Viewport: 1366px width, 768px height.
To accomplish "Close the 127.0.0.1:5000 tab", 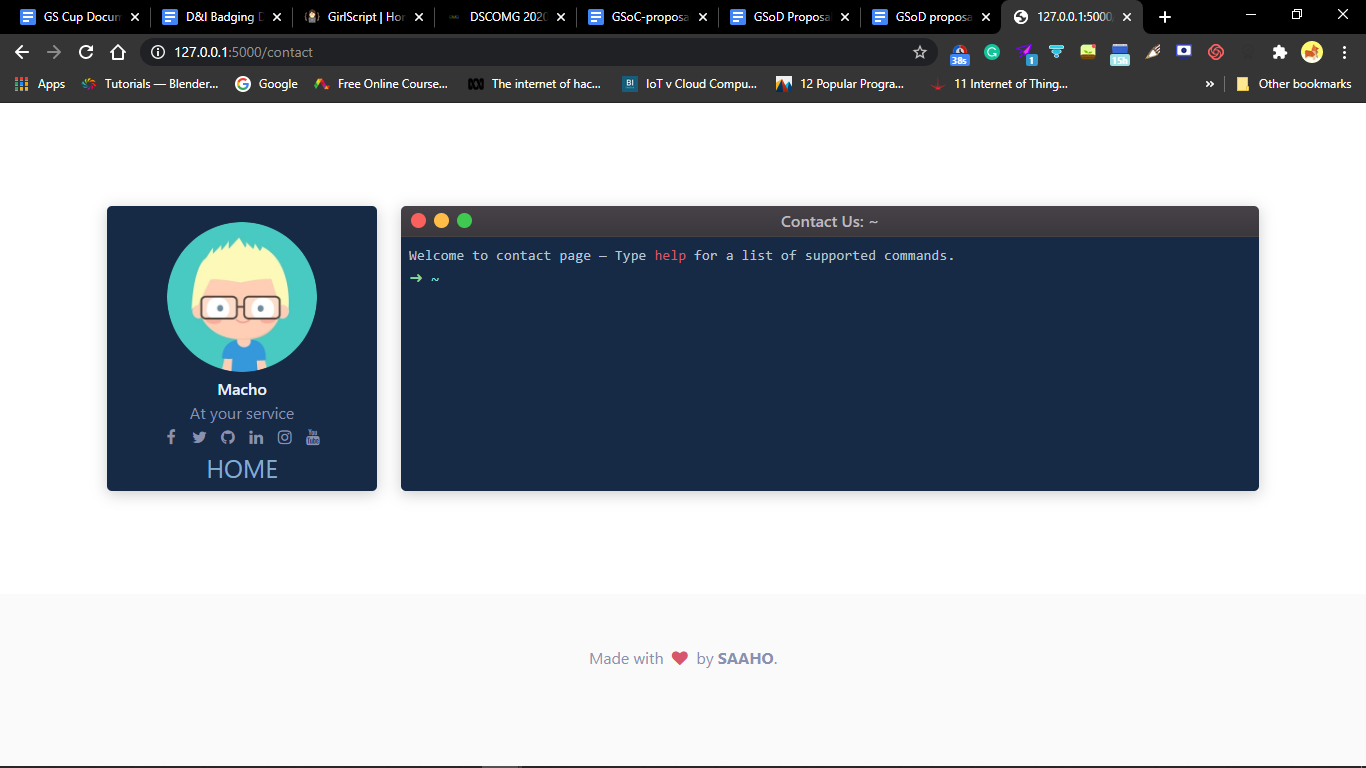I will pyautogui.click(x=1127, y=17).
